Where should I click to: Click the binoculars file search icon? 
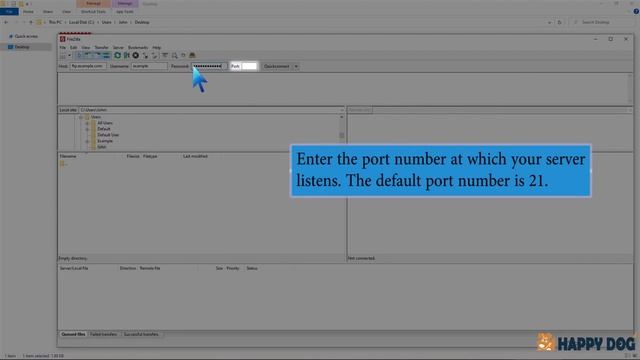[x=192, y=56]
